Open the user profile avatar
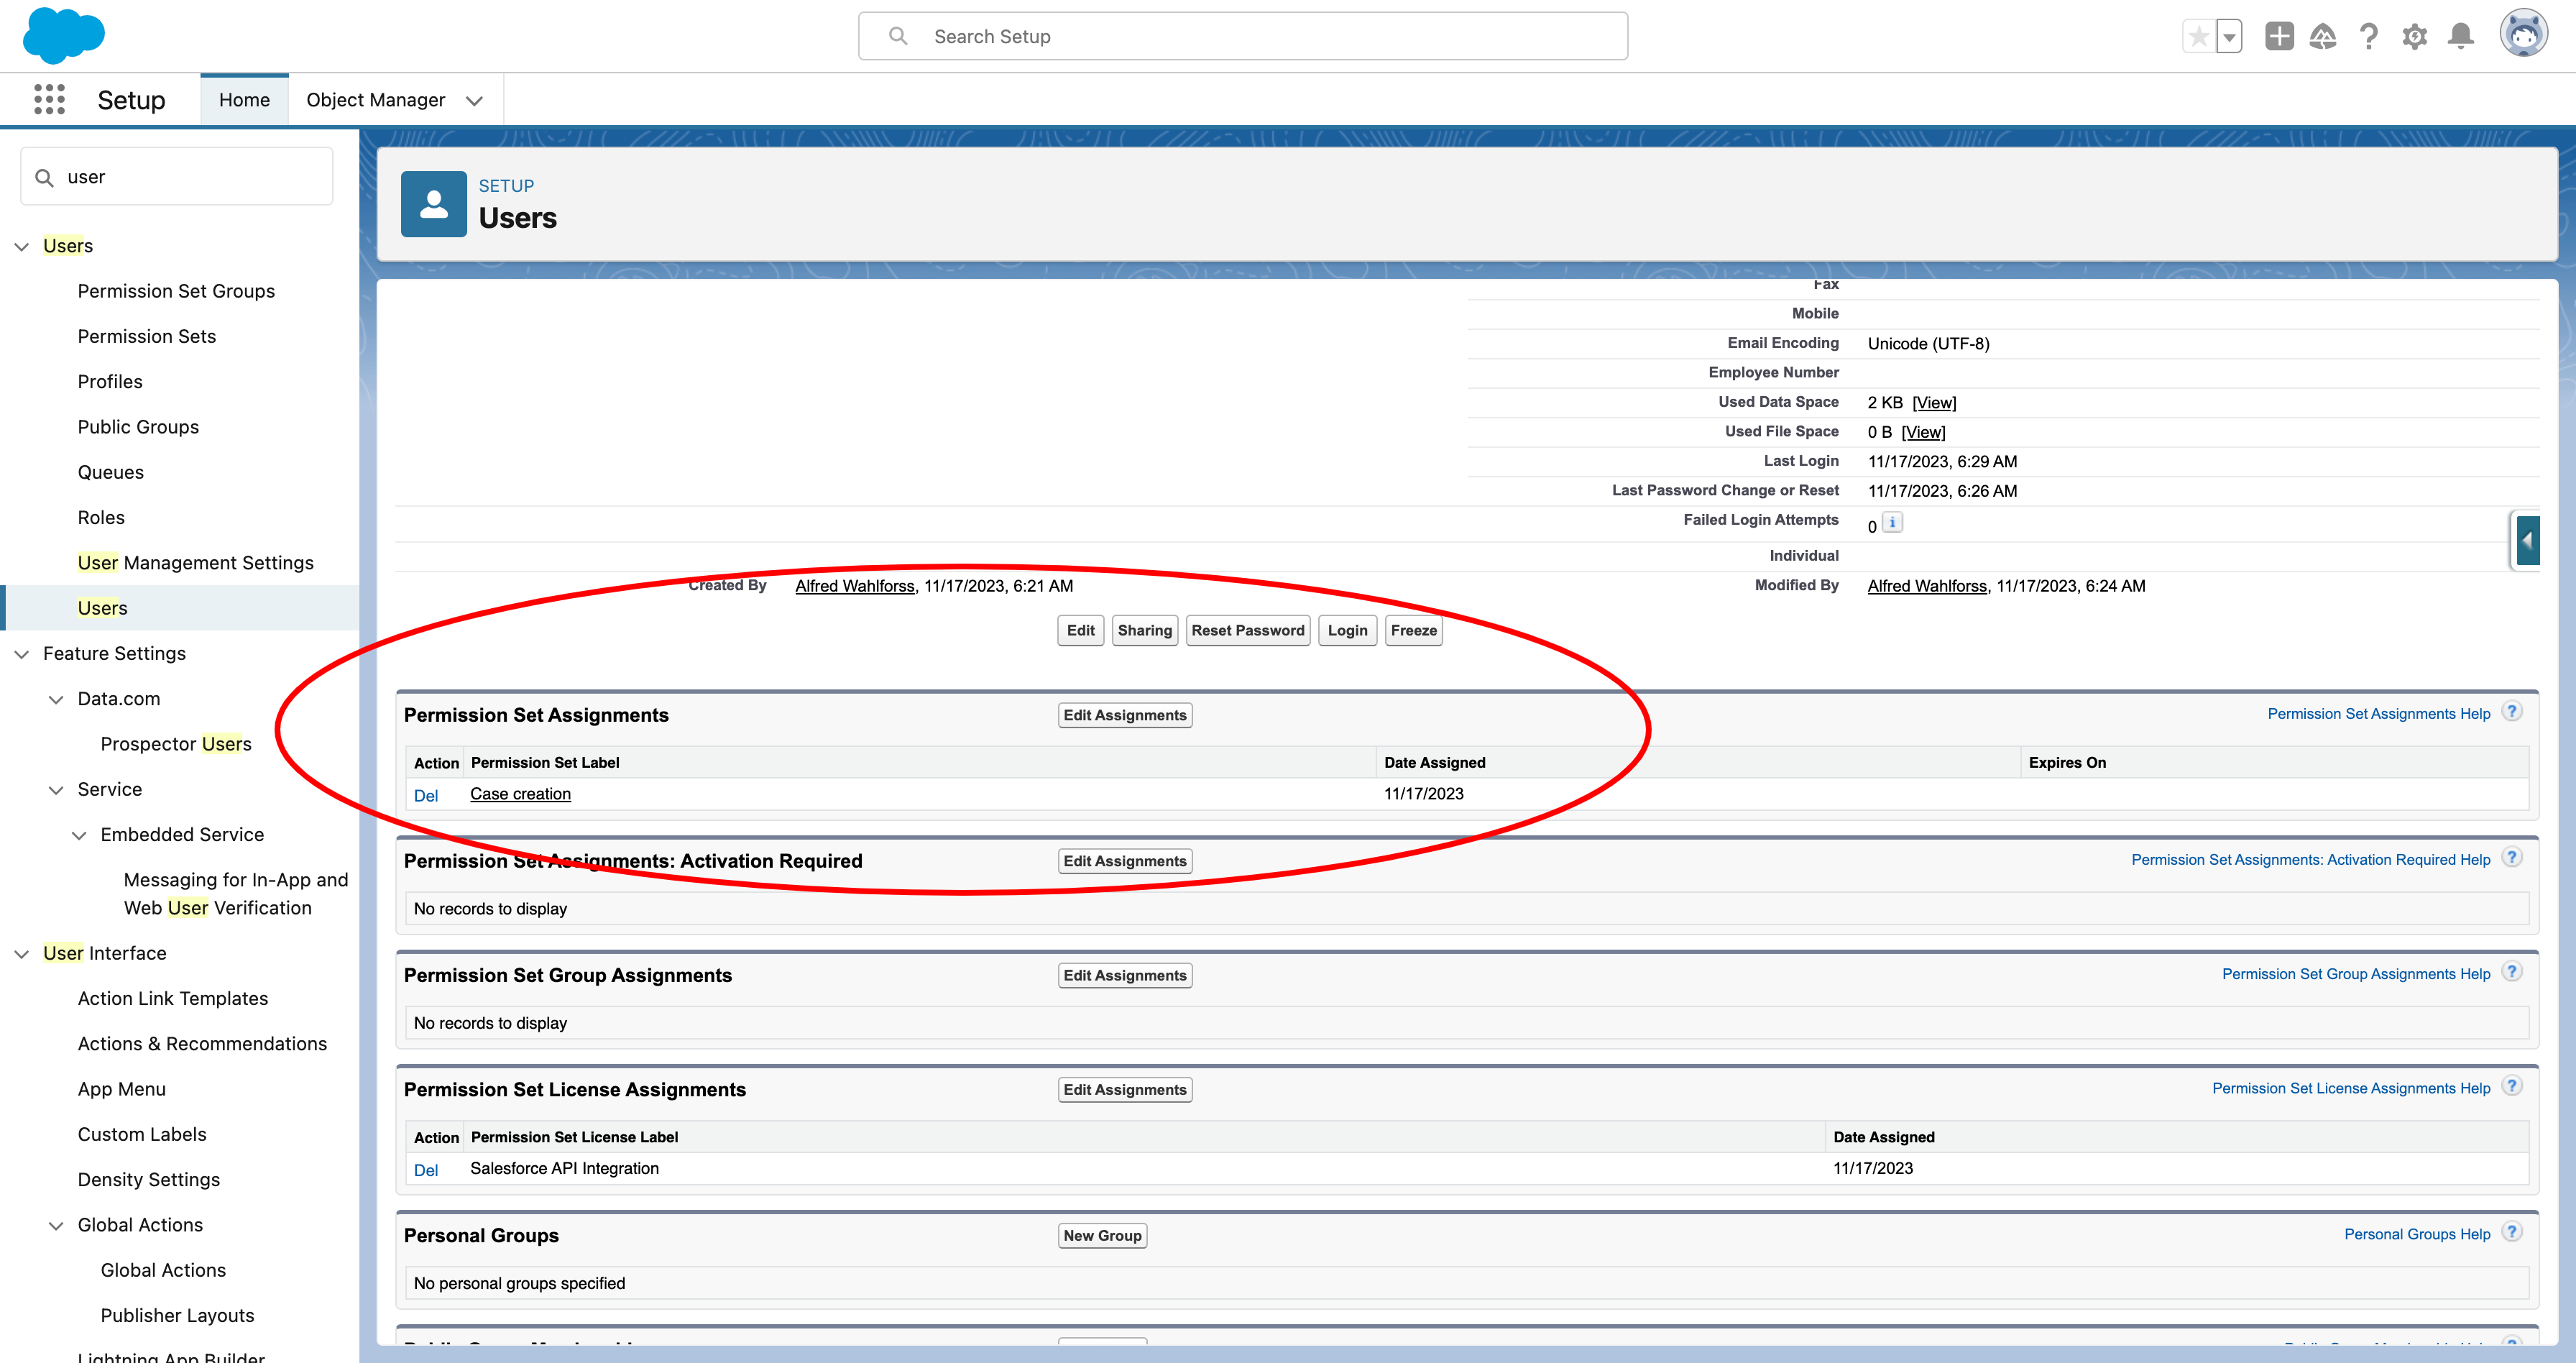The height and width of the screenshot is (1363, 2576). click(2524, 34)
